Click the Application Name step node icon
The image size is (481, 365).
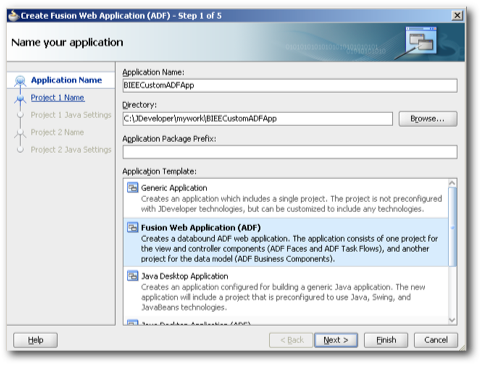[20, 80]
